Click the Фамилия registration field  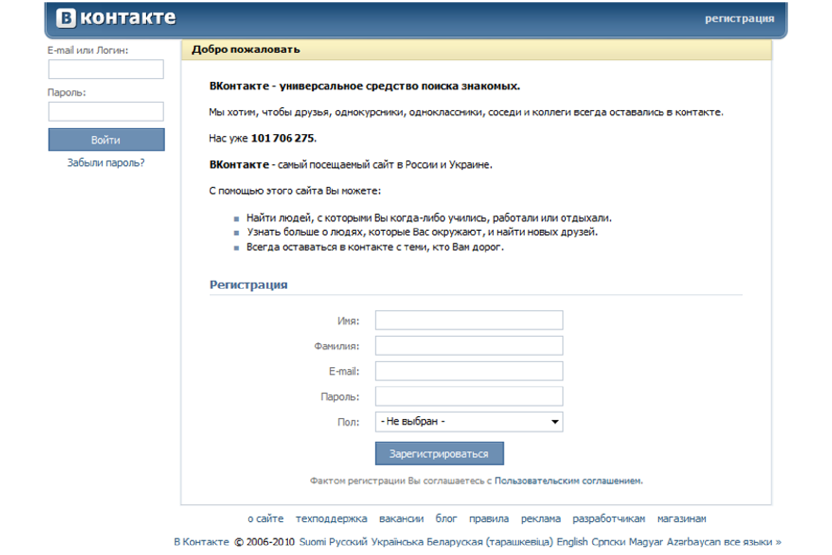pyautogui.click(x=469, y=345)
